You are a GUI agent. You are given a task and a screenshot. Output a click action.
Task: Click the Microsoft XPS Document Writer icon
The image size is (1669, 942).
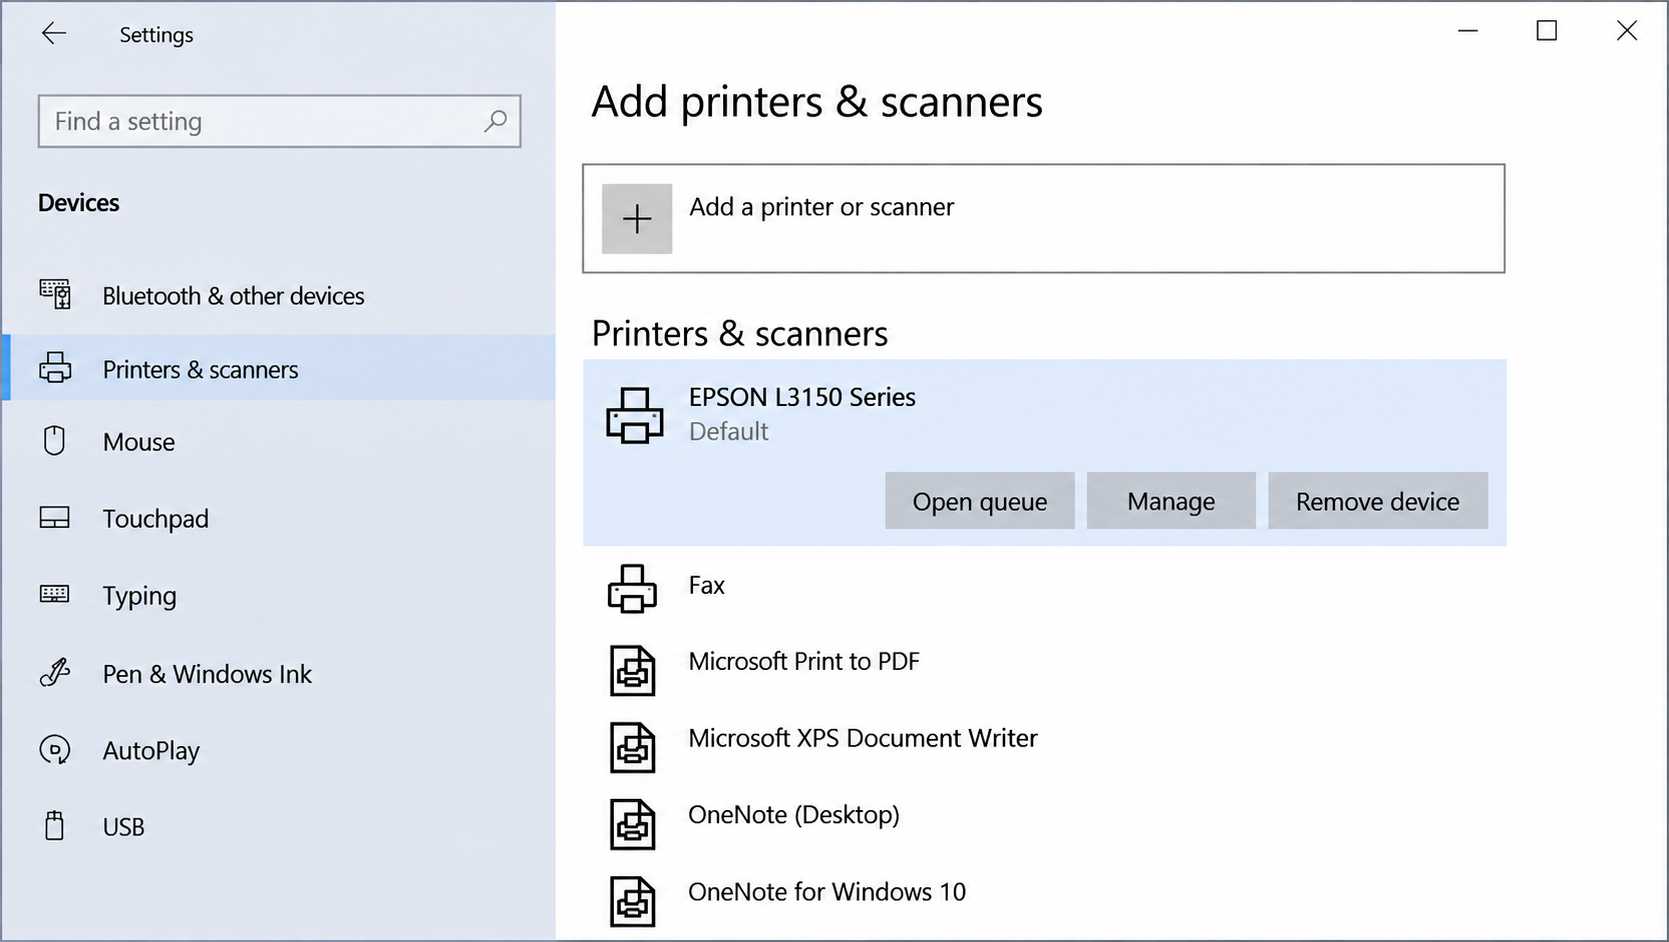[x=633, y=746]
